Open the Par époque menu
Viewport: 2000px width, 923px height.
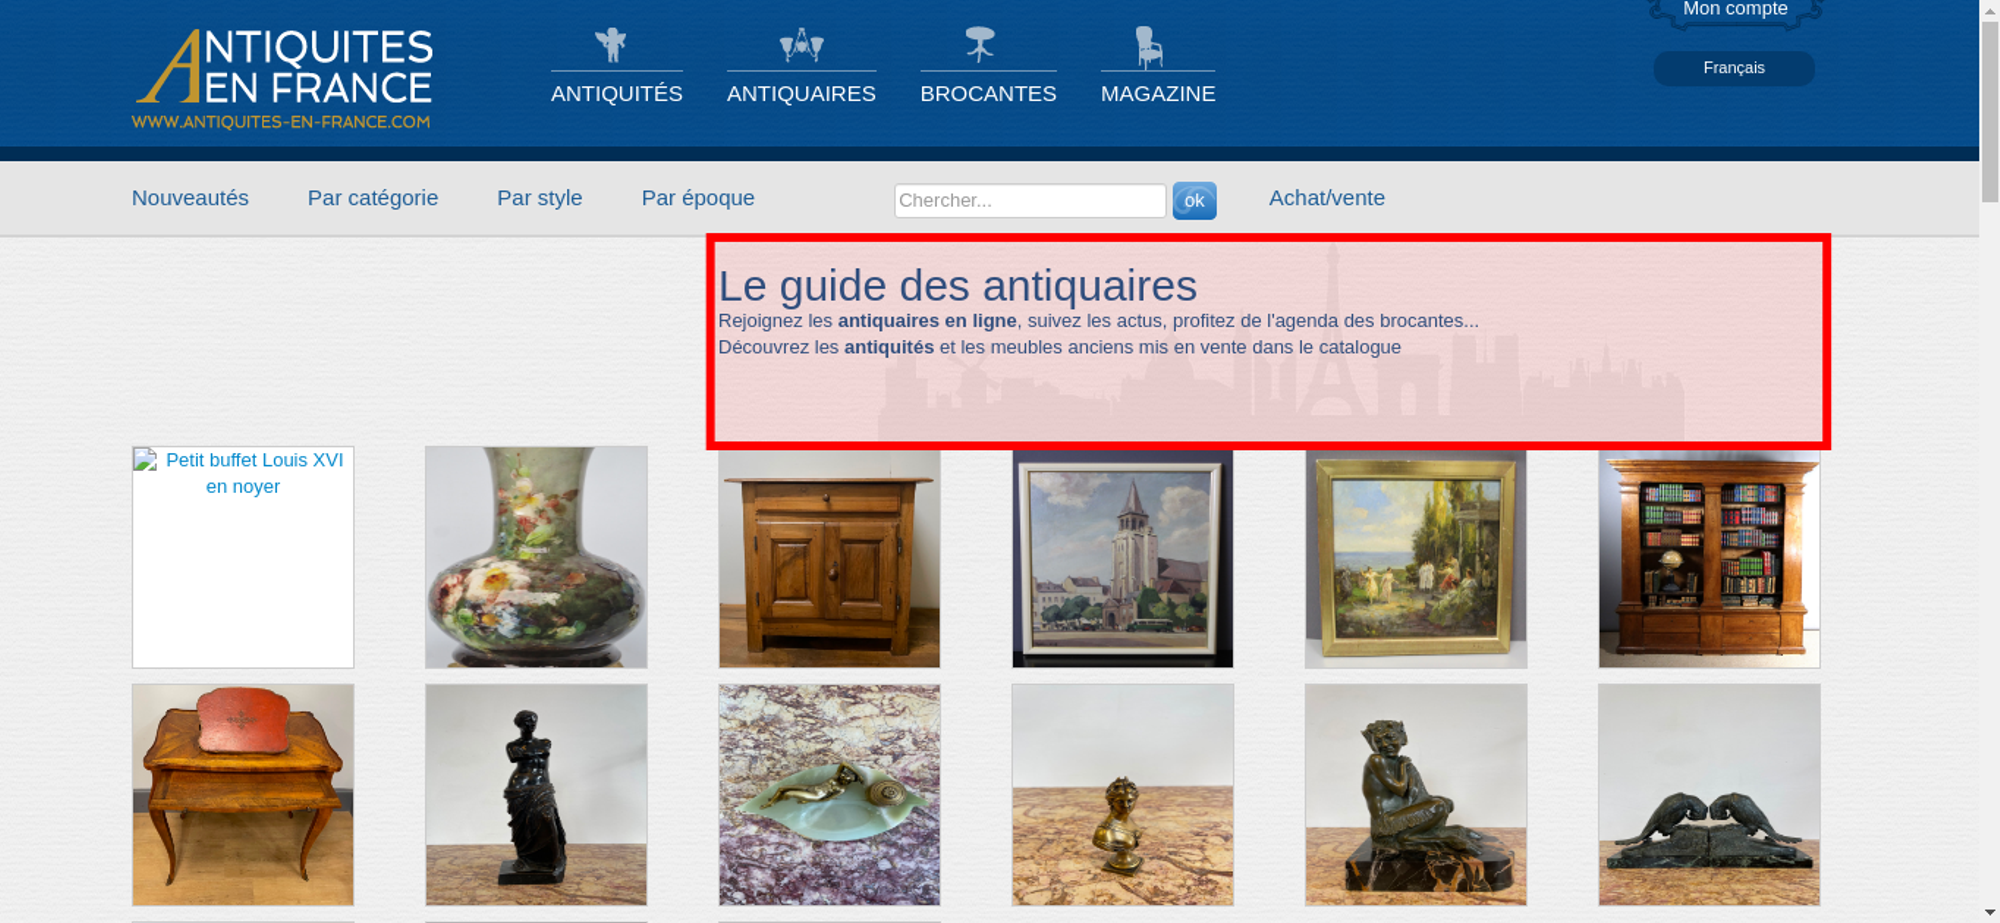(698, 198)
